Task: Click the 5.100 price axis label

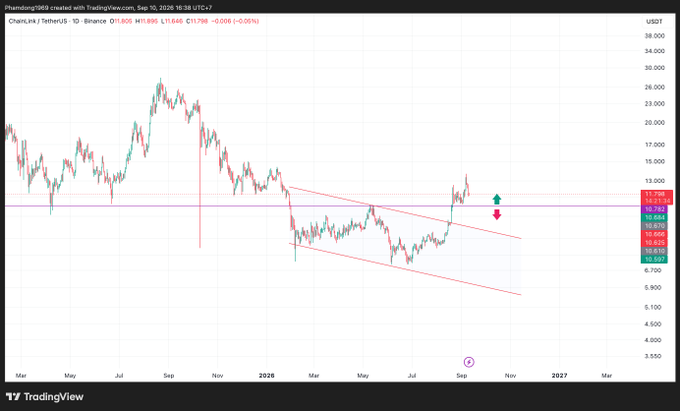Action: click(653, 307)
